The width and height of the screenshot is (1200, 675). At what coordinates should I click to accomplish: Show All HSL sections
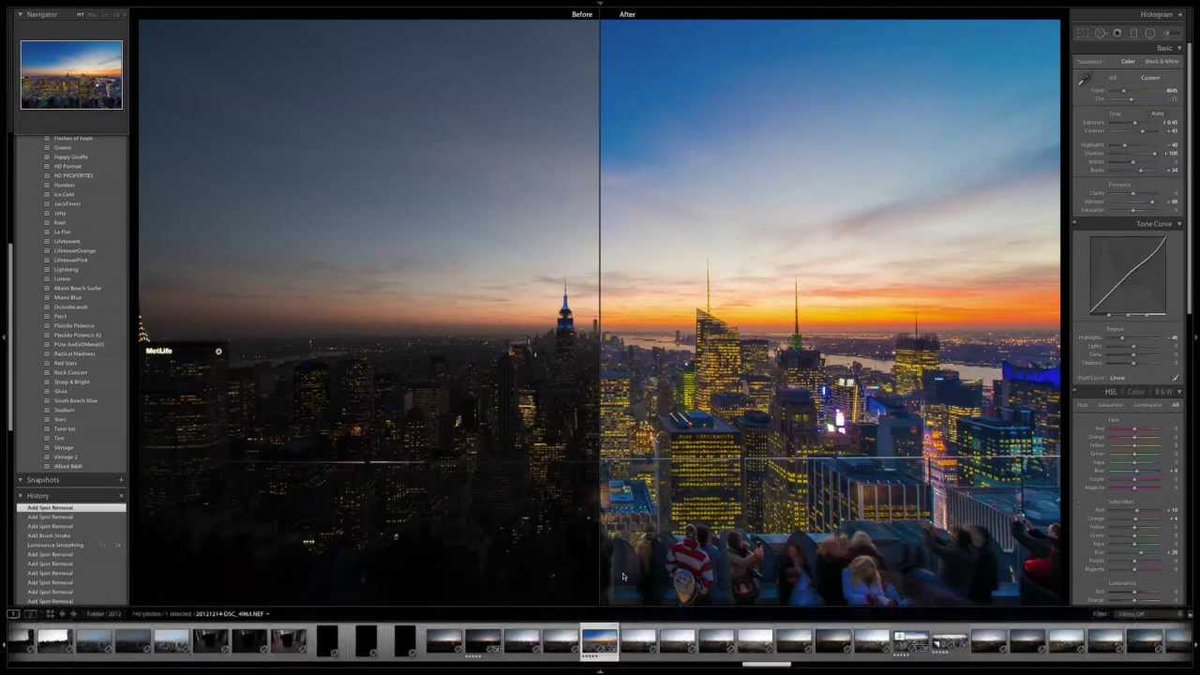1175,405
